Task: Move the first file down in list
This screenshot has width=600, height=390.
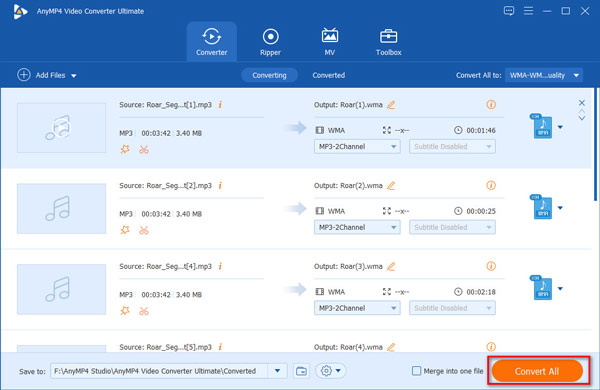Action: point(582,118)
